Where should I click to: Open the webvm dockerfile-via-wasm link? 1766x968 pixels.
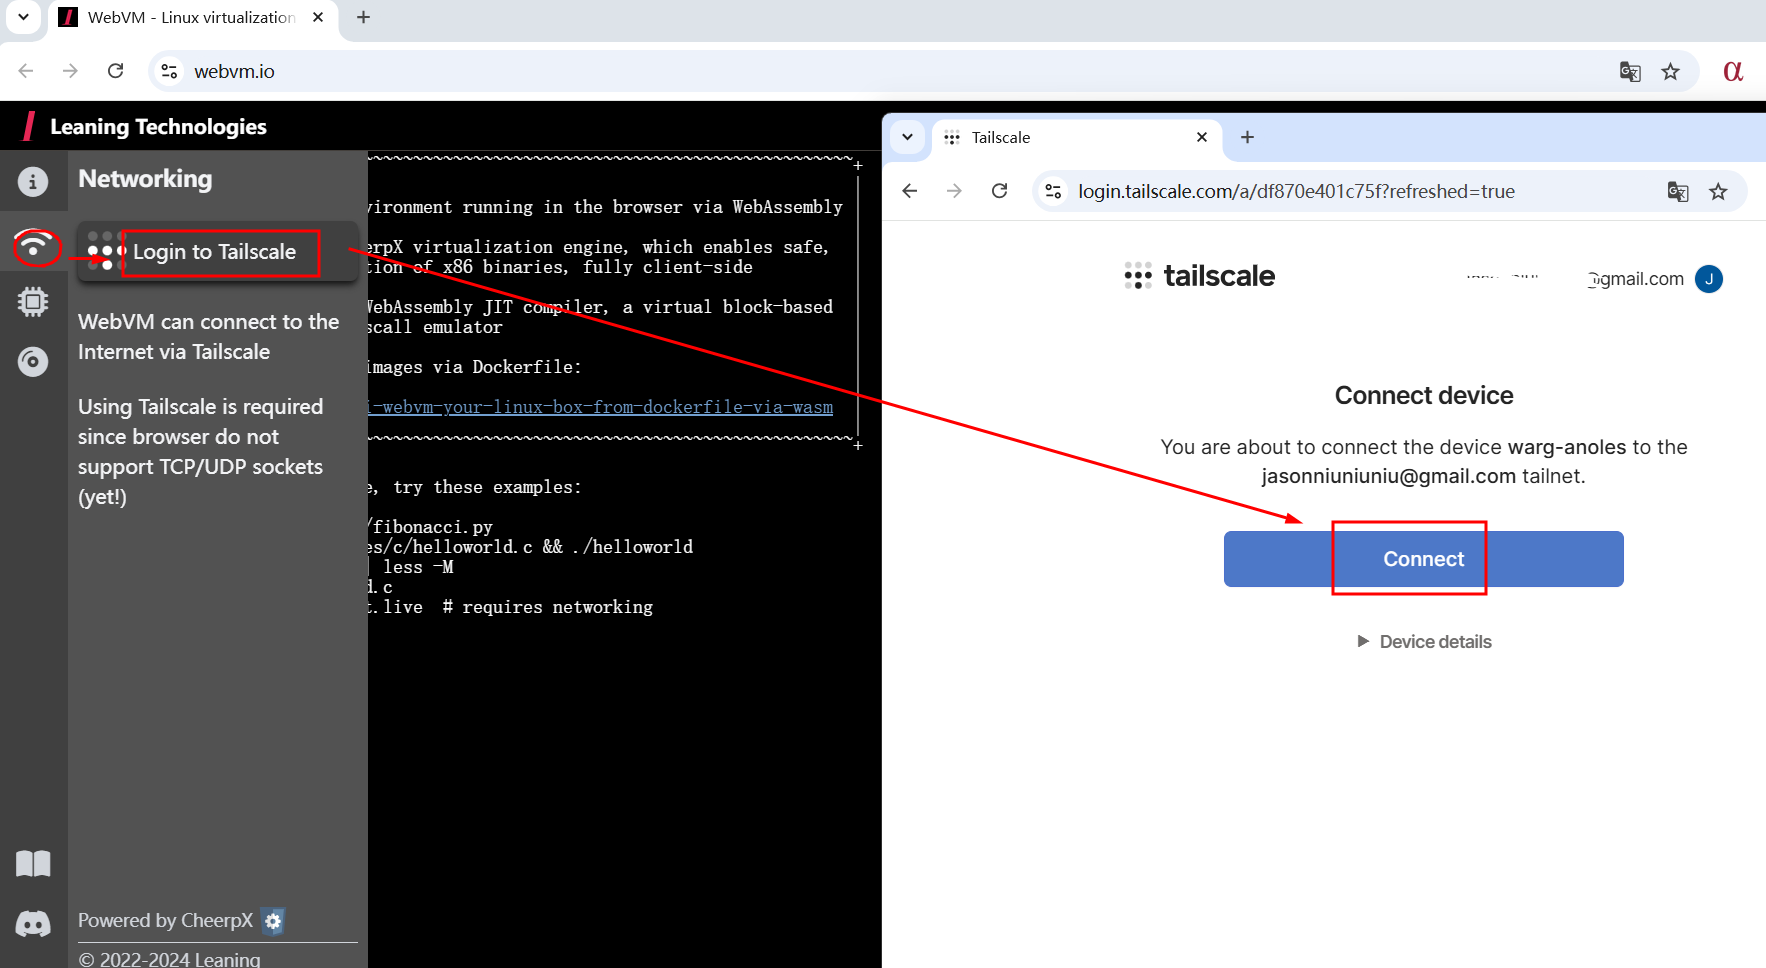(x=600, y=407)
